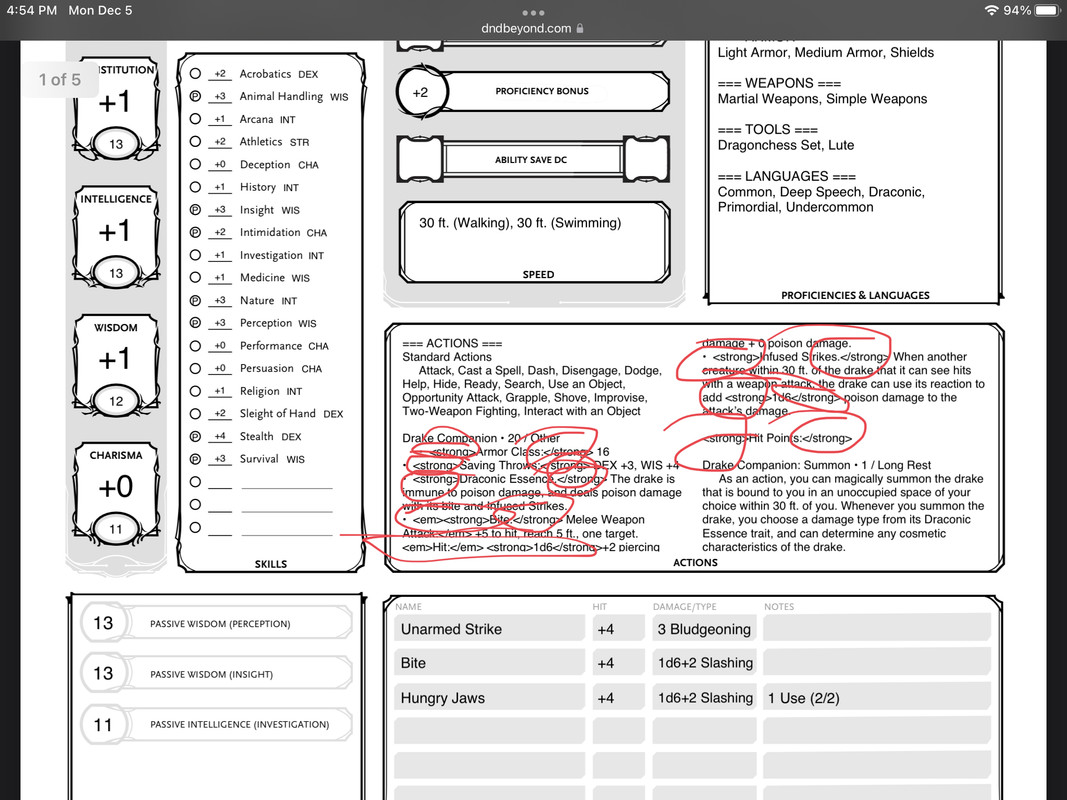Select the Persuasion +0 bonus
This screenshot has height=800, width=1067.
pos(220,368)
